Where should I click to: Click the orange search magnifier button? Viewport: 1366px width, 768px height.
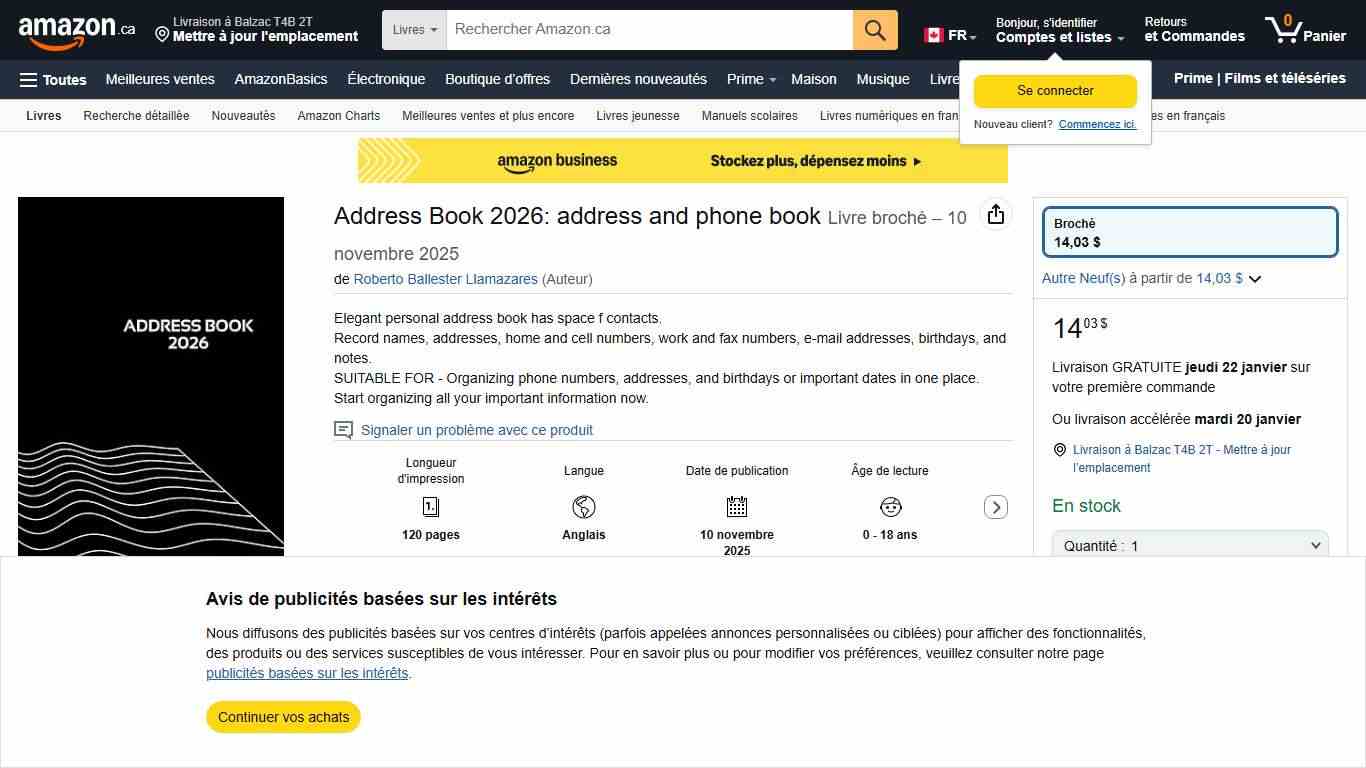pyautogui.click(x=875, y=30)
